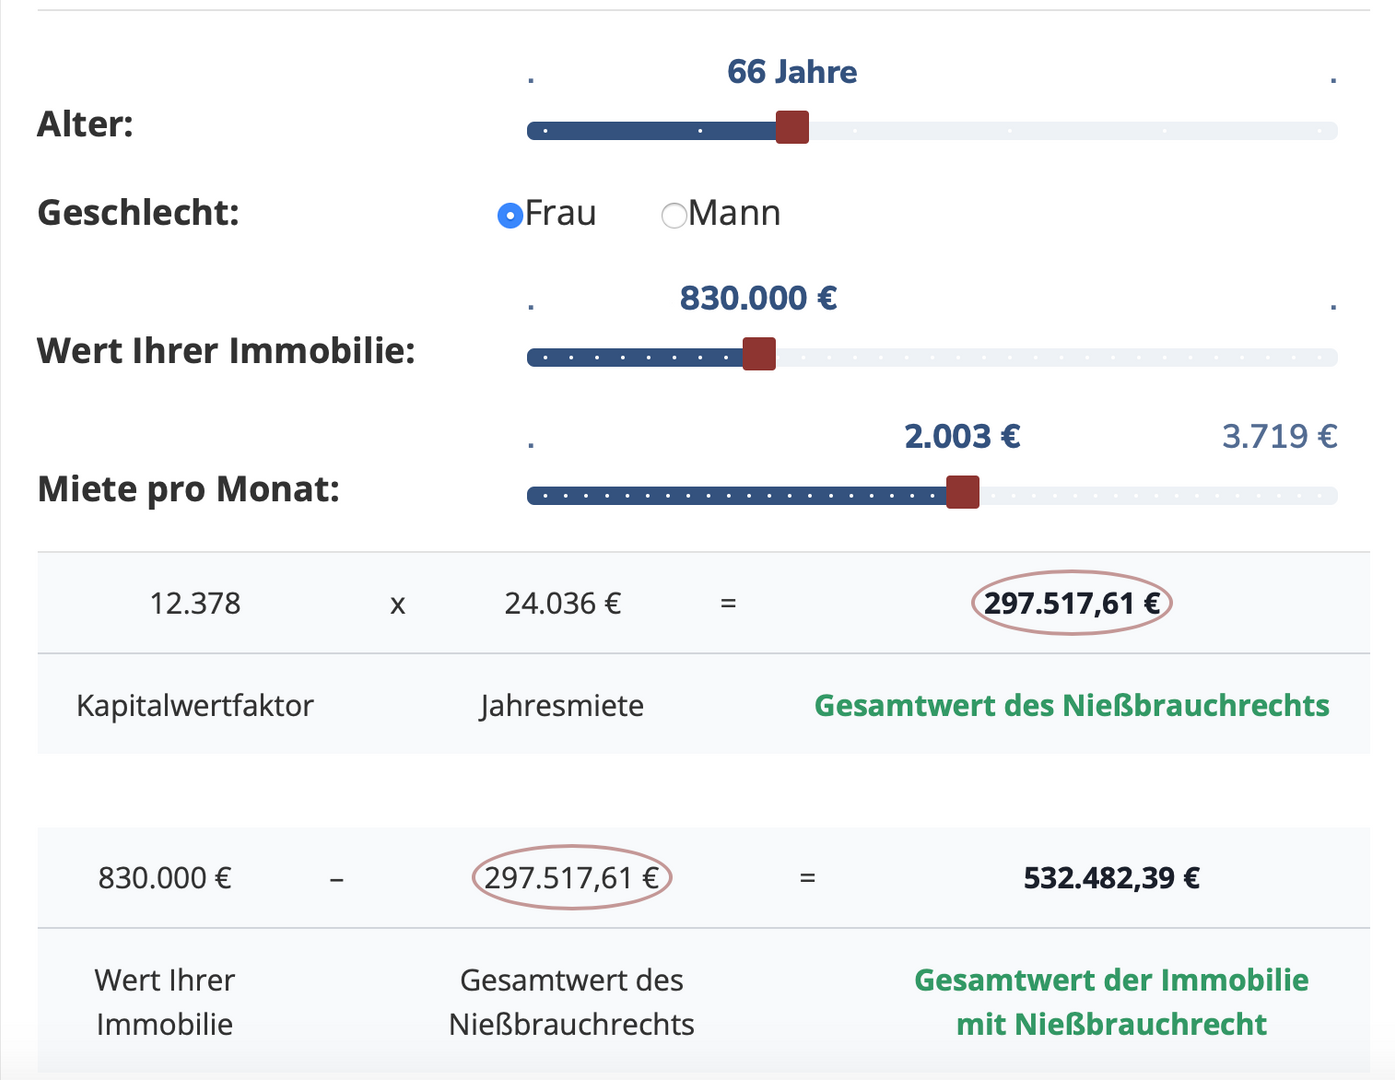Viewport: 1395px width, 1080px height.
Task: Click the bold circled 297.517,61 € result
Action: [1071, 603]
